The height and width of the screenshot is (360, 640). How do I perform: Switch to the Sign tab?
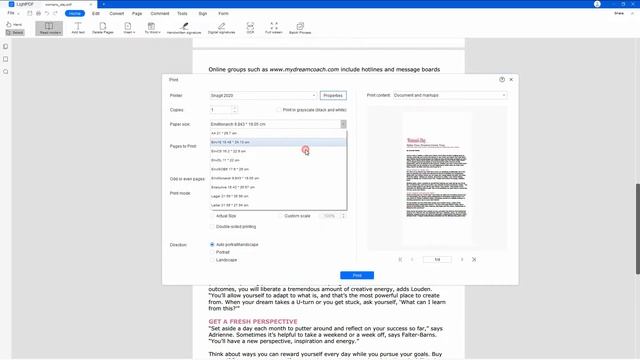pyautogui.click(x=203, y=13)
